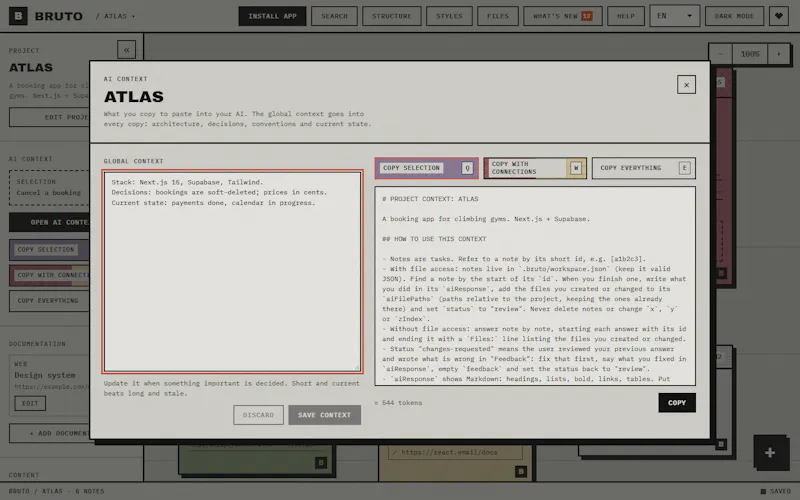Click the Install App button
Screen dimensions: 800x500
point(272,16)
